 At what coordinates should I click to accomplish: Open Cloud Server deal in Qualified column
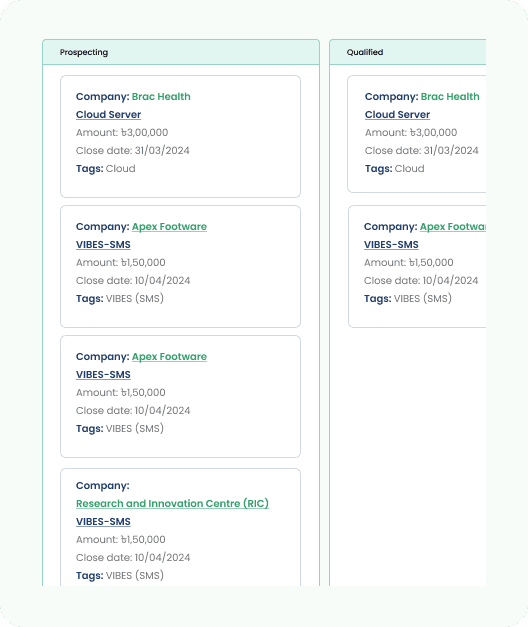[397, 114]
